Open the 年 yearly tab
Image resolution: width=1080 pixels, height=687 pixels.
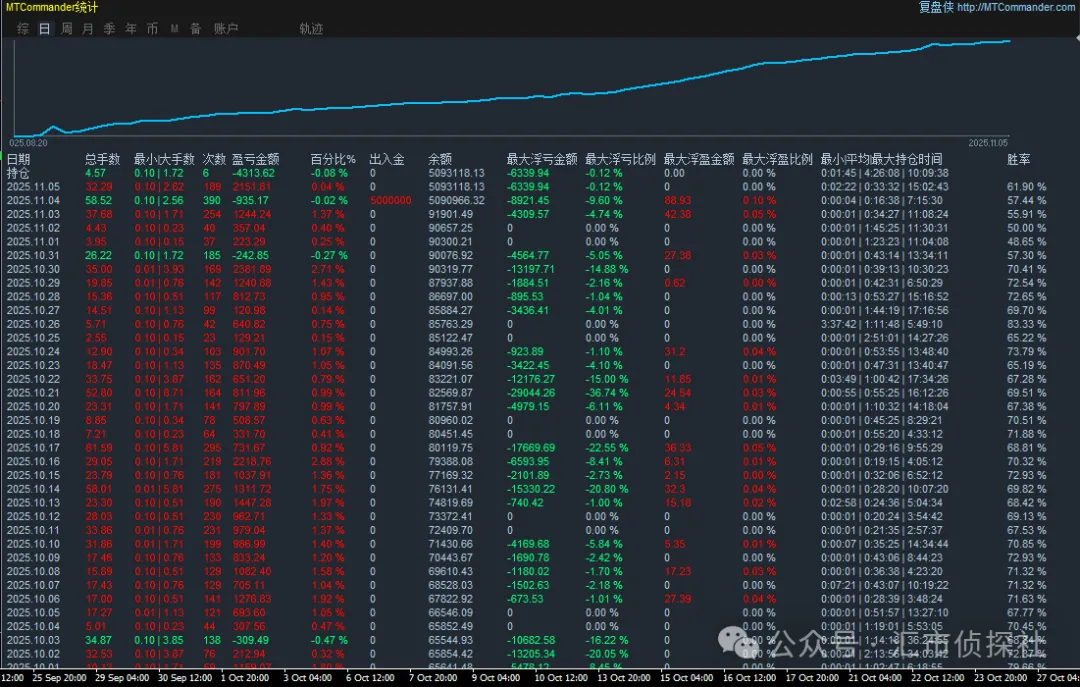(x=131, y=29)
